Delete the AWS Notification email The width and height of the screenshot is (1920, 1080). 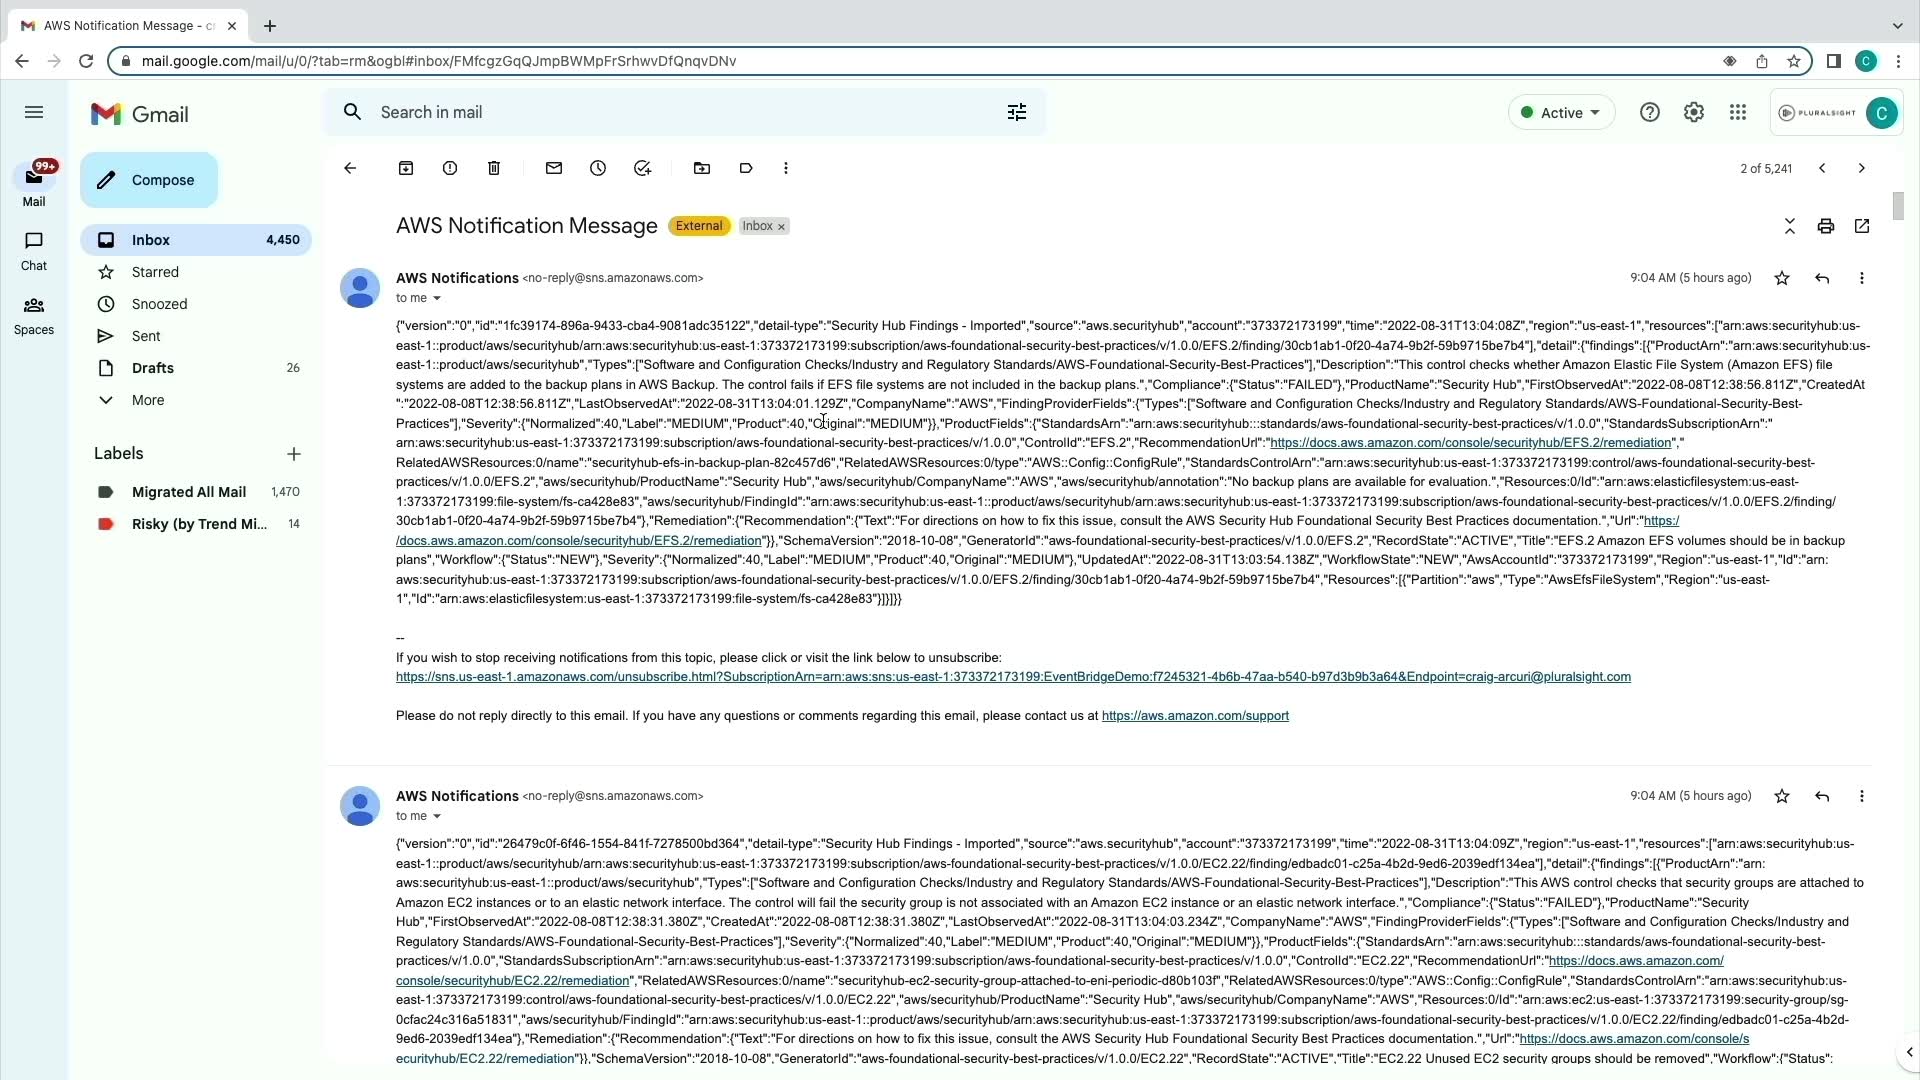point(494,168)
